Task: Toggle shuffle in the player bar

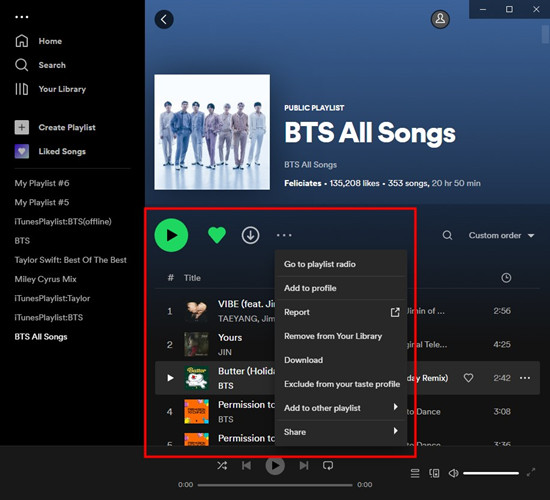Action: [222, 466]
